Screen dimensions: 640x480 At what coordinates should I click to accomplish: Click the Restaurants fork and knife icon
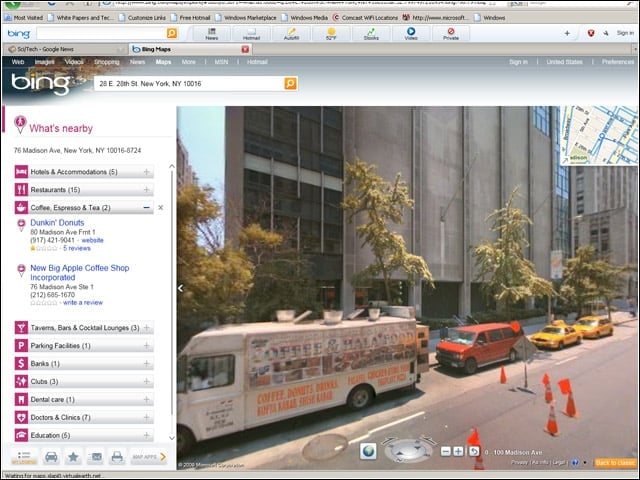click(x=21, y=190)
